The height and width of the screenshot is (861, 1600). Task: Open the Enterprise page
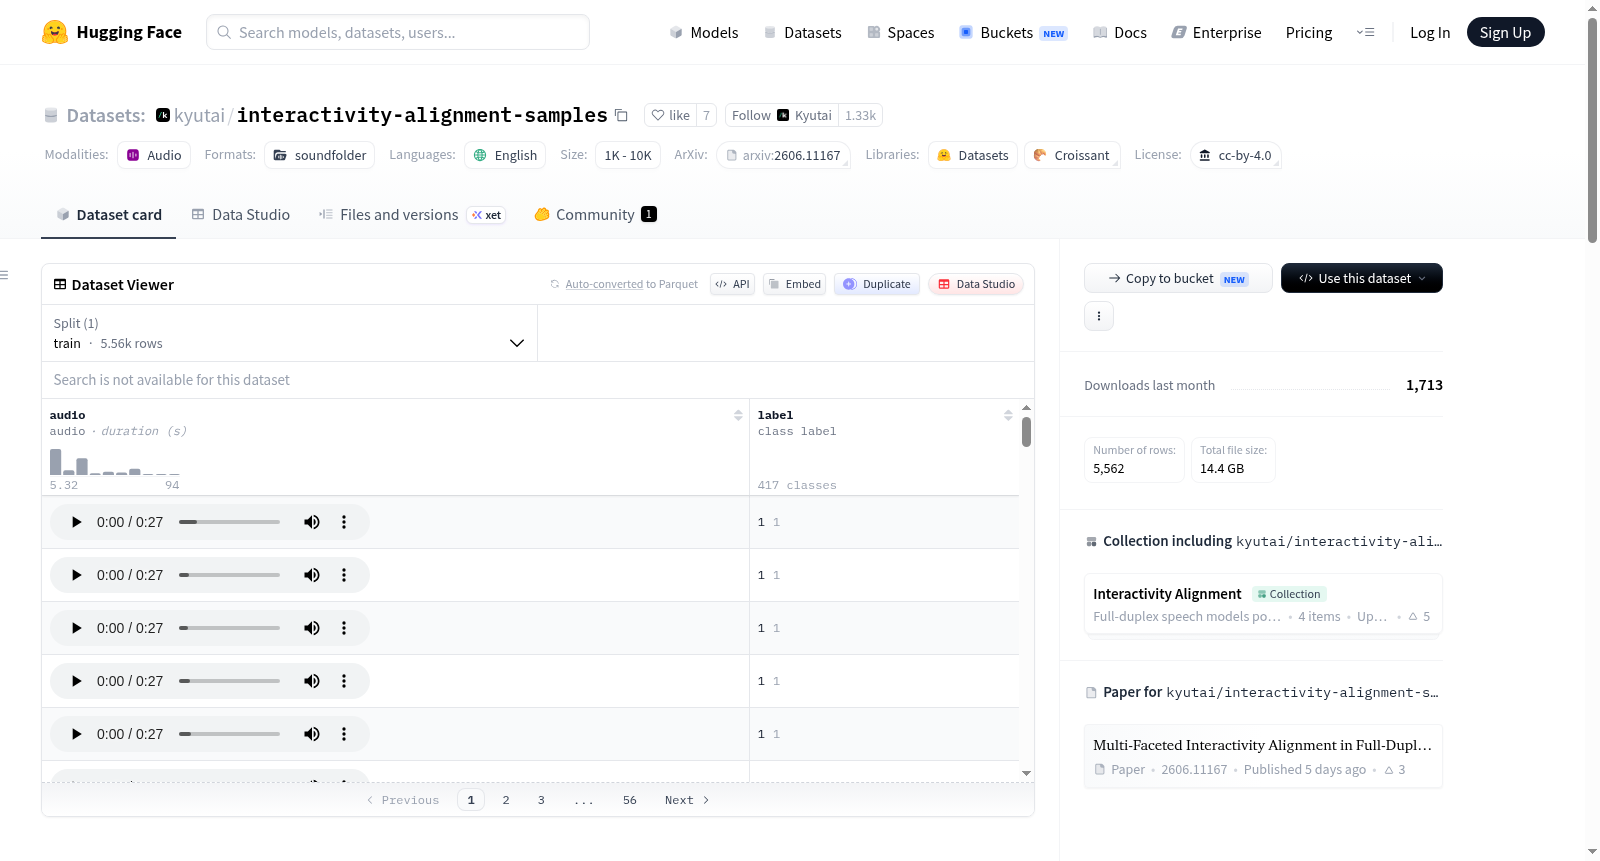coord(1216,33)
